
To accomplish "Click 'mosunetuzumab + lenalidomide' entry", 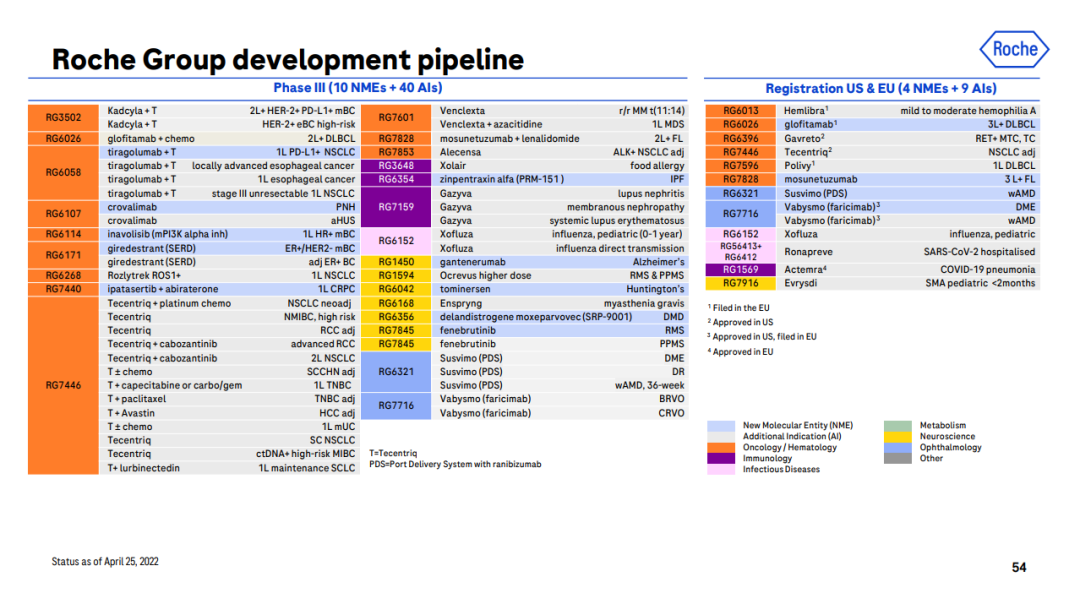I will point(509,138).
